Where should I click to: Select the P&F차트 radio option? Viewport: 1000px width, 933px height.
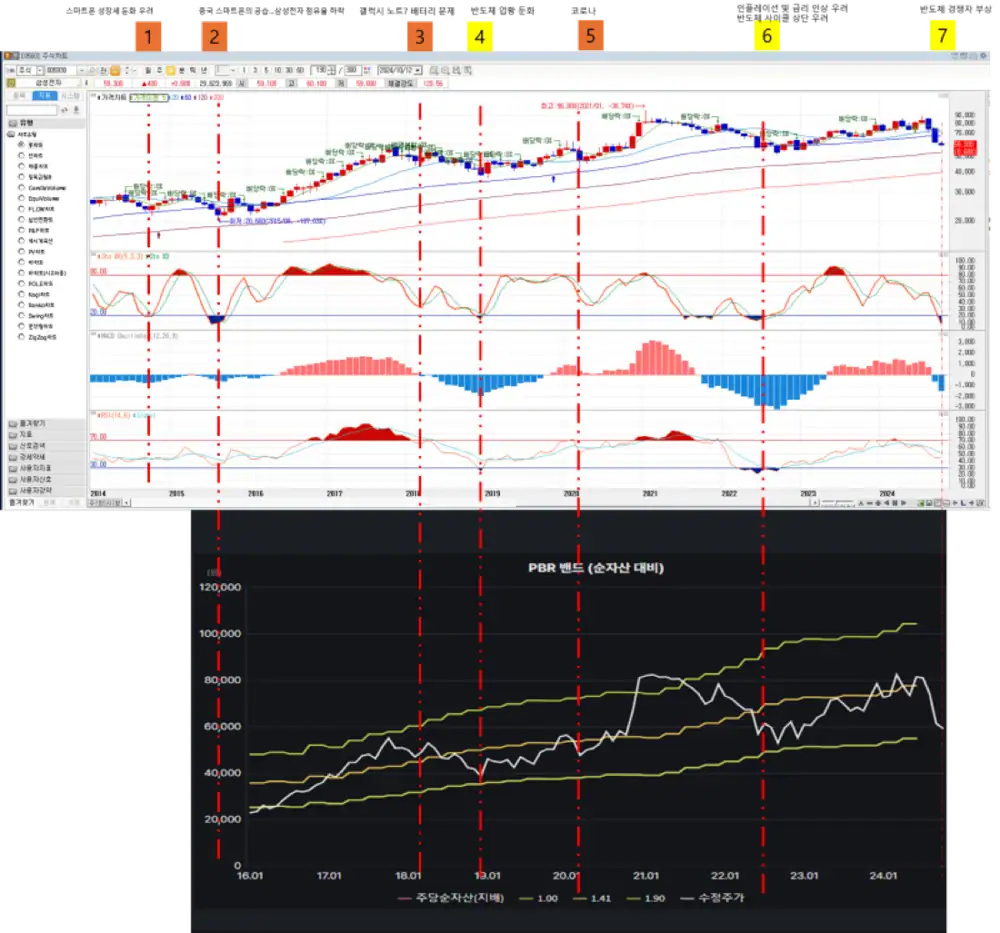34,230
